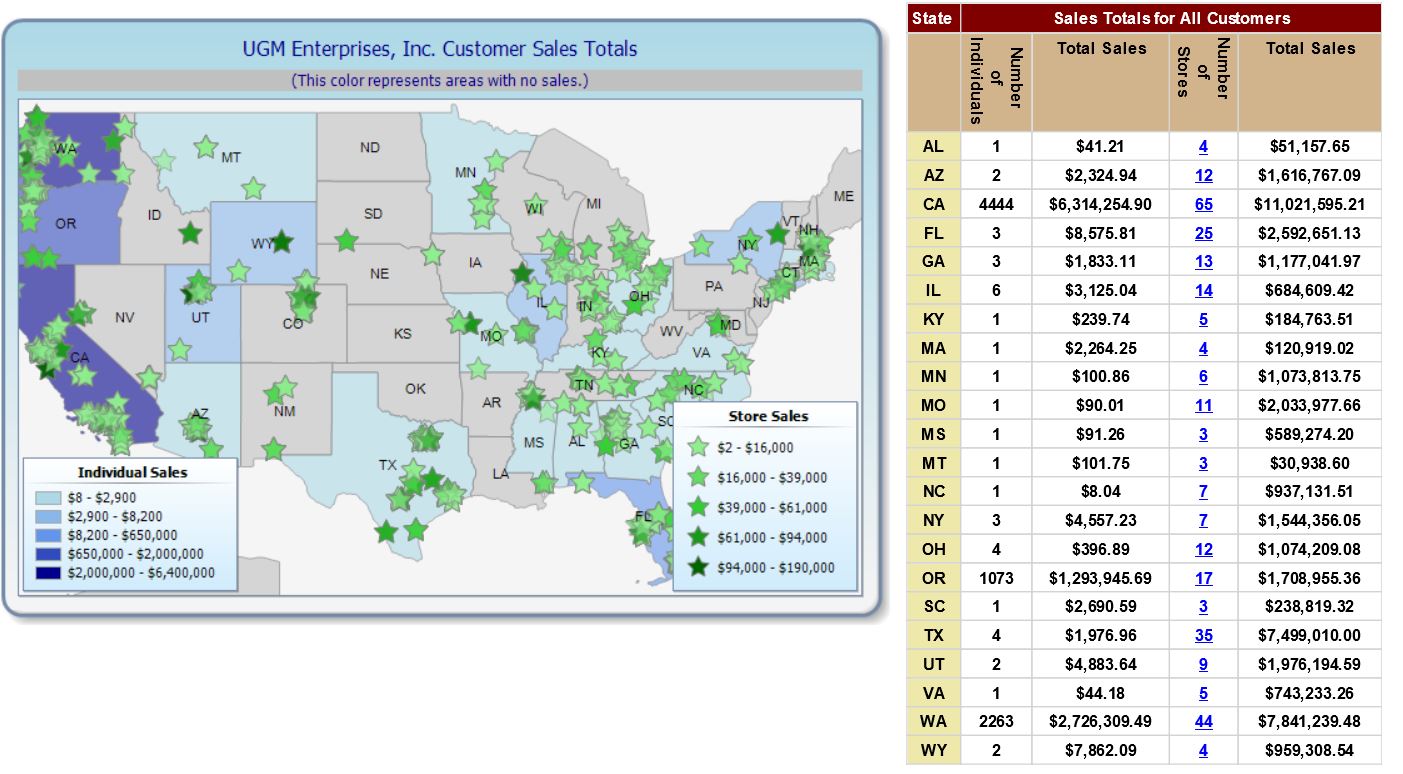Select the dark green store star in Idaho
This screenshot has width=1403, height=774.
coord(190,233)
